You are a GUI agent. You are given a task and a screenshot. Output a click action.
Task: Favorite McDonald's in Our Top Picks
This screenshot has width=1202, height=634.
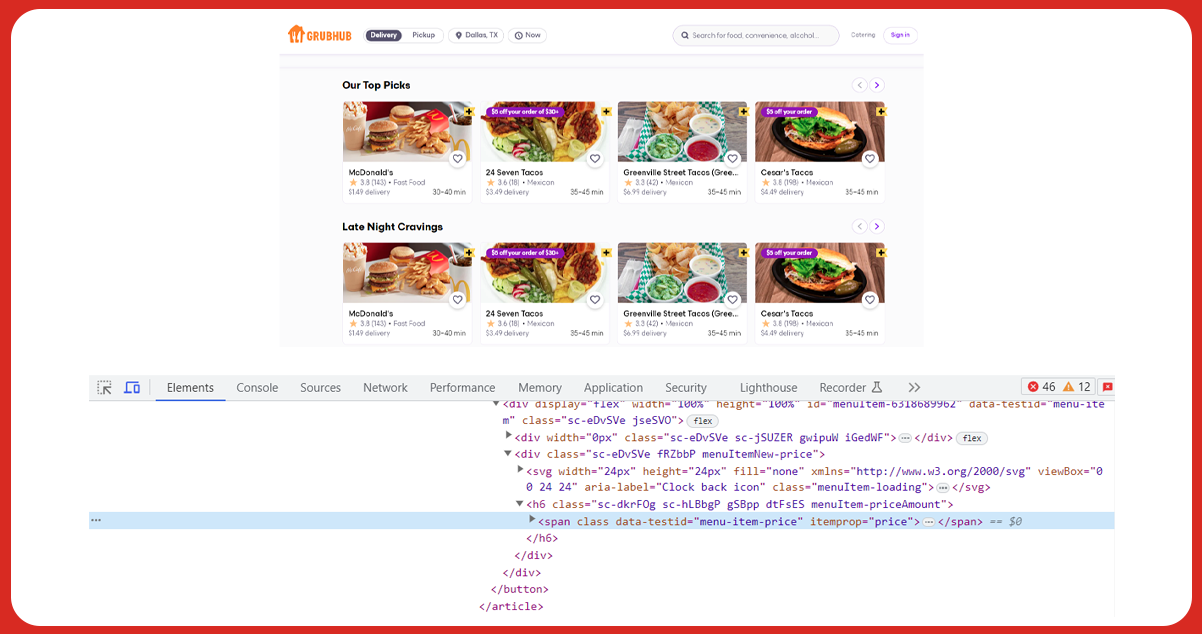(457, 158)
